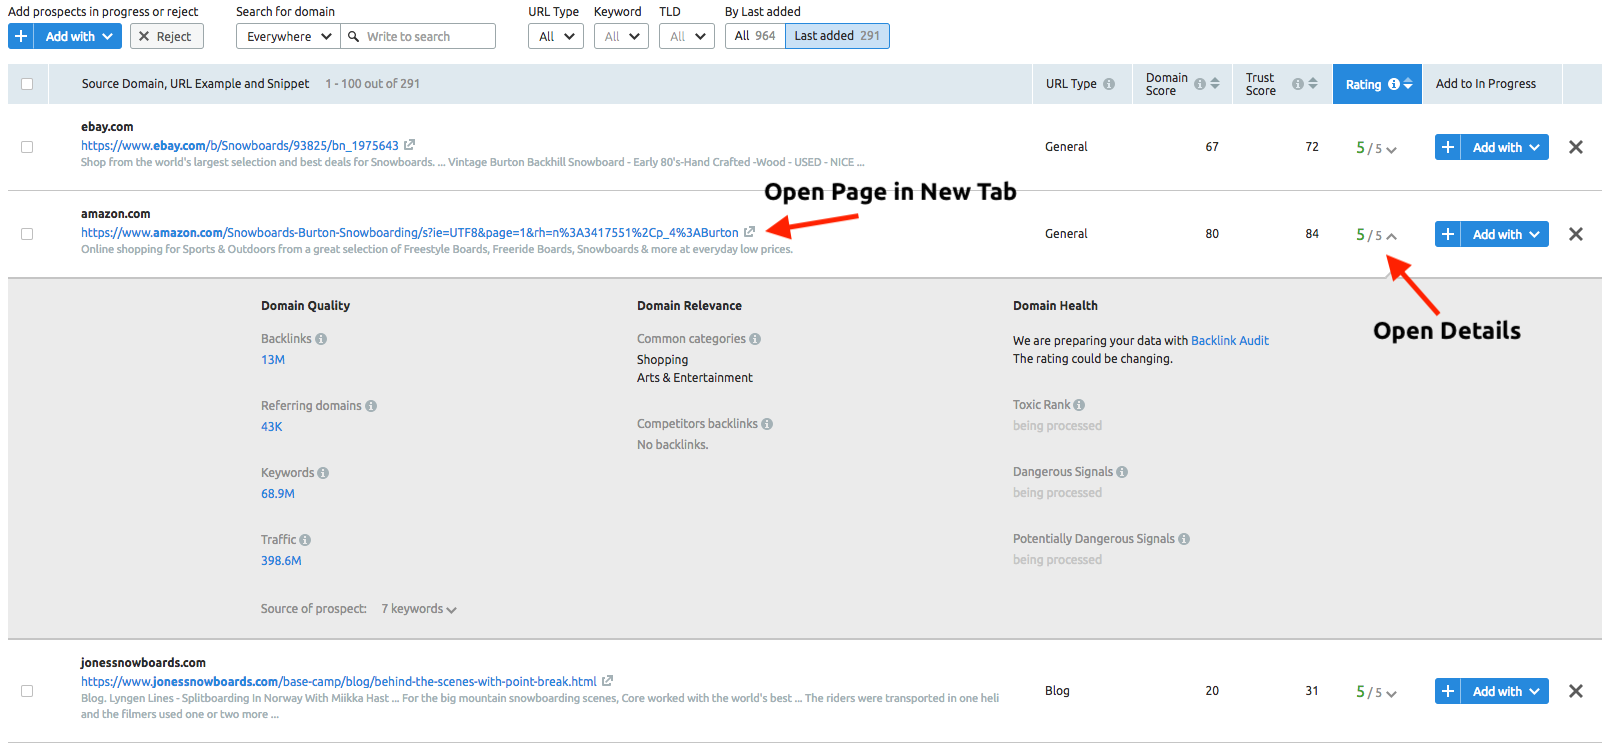Click 13M backlinks value
The image size is (1608, 748).
[273, 360]
